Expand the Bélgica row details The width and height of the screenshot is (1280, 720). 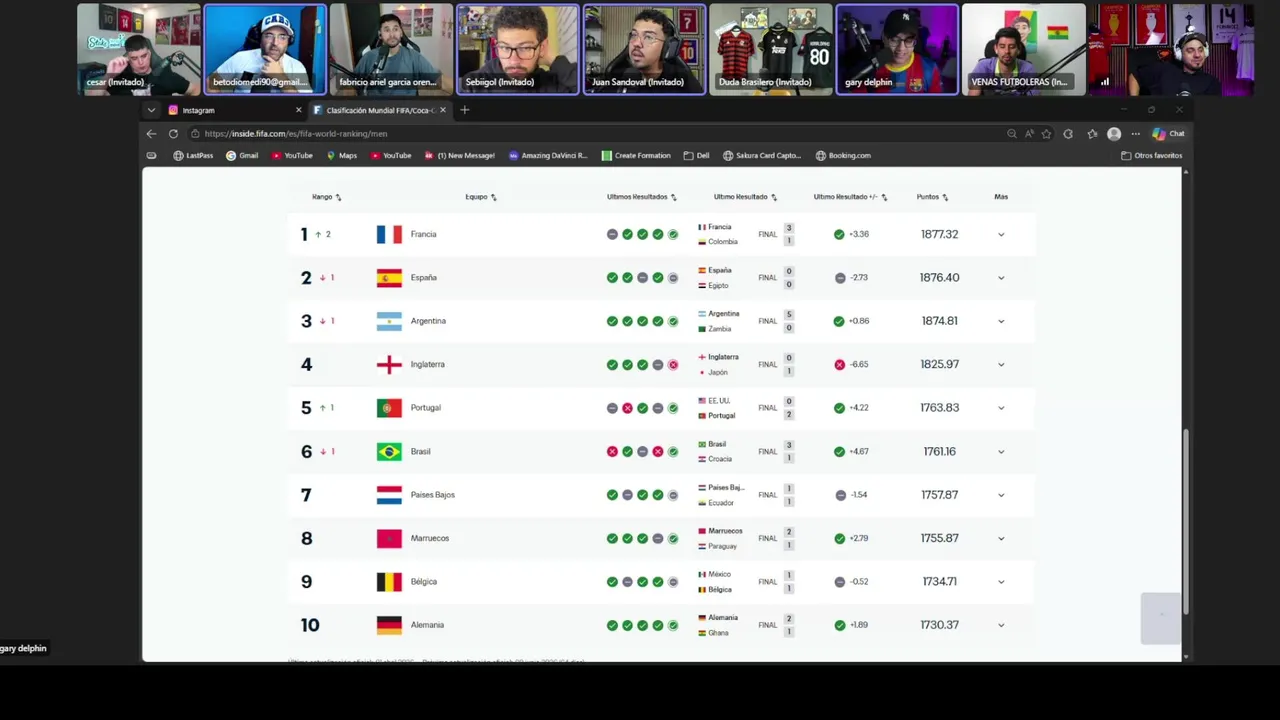coord(1001,582)
